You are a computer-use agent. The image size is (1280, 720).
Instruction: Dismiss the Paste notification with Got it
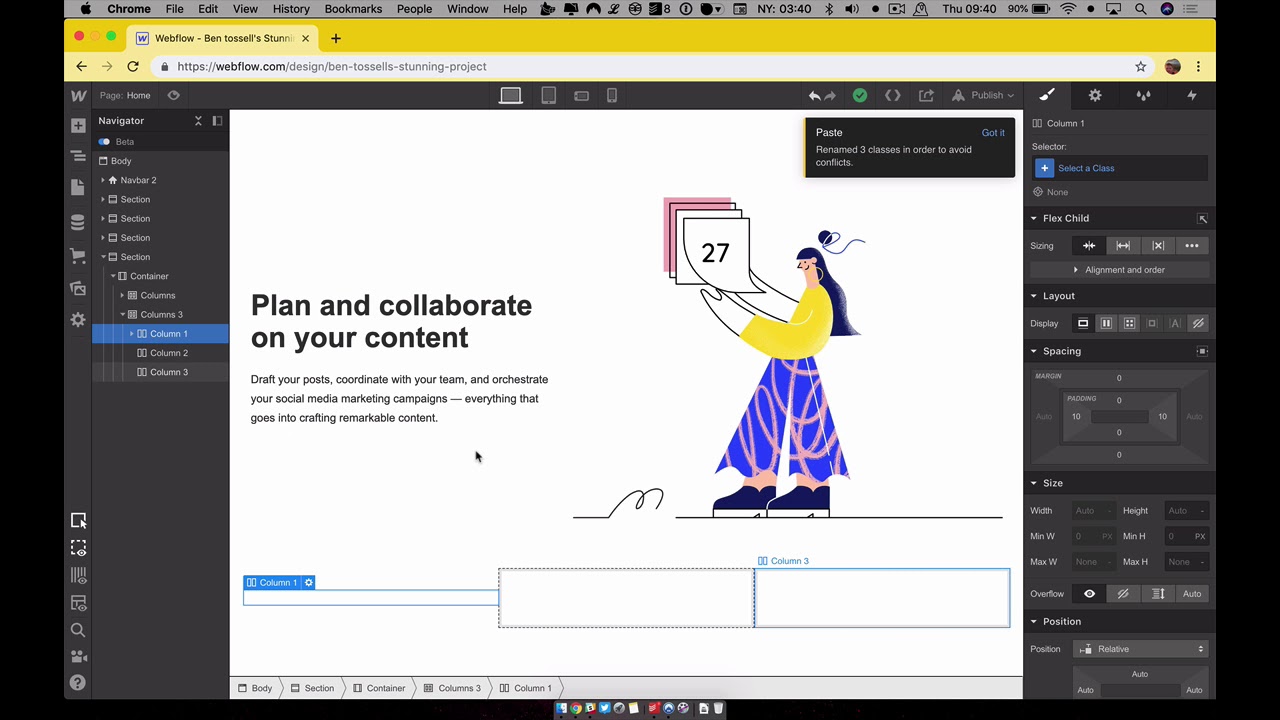tap(993, 133)
